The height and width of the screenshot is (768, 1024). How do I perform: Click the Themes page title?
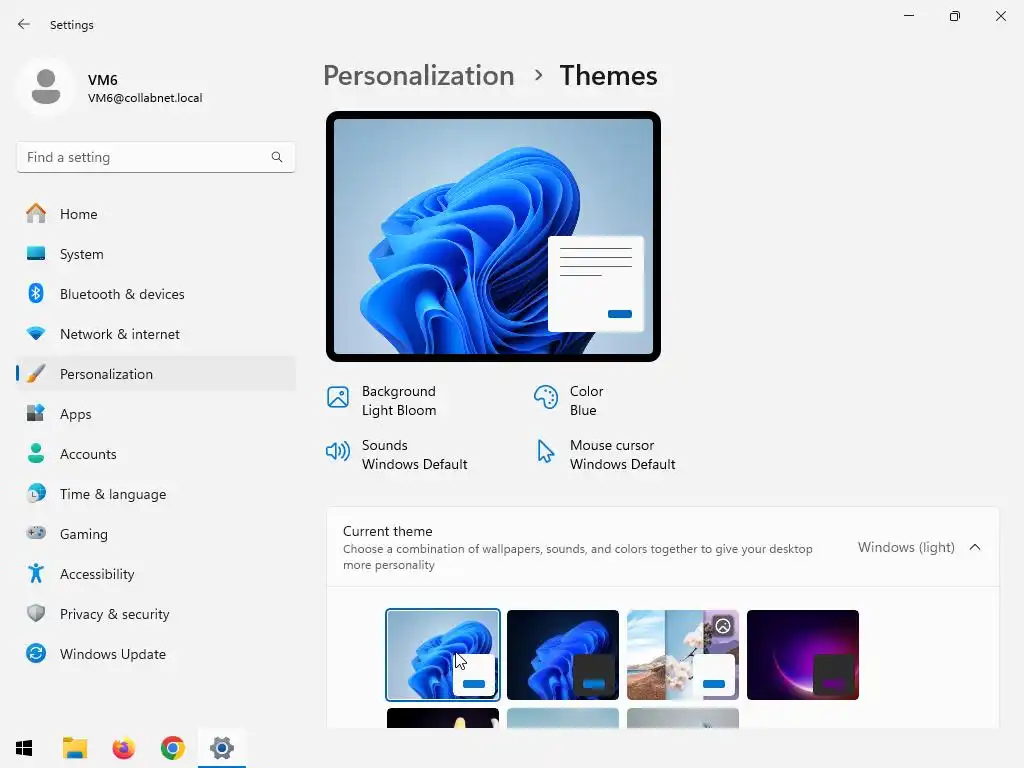tap(608, 76)
